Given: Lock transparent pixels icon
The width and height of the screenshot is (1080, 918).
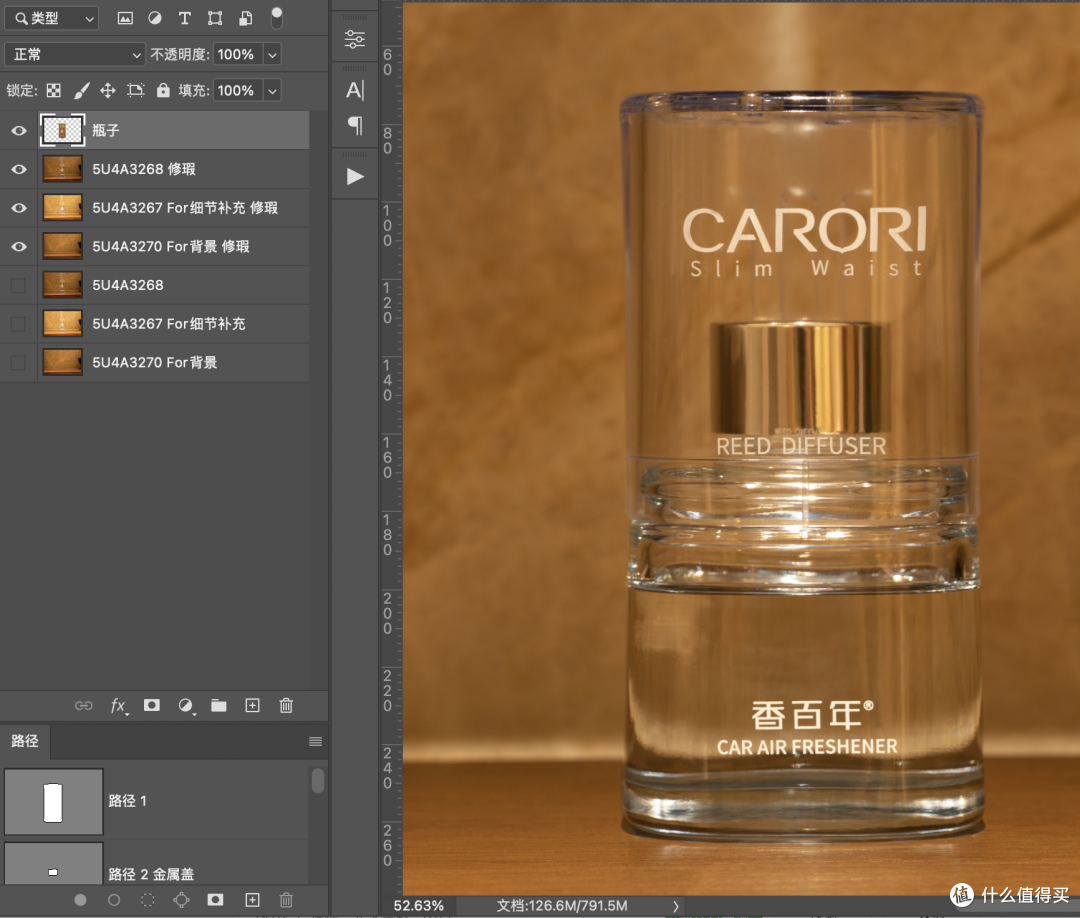Looking at the screenshot, I should [54, 90].
